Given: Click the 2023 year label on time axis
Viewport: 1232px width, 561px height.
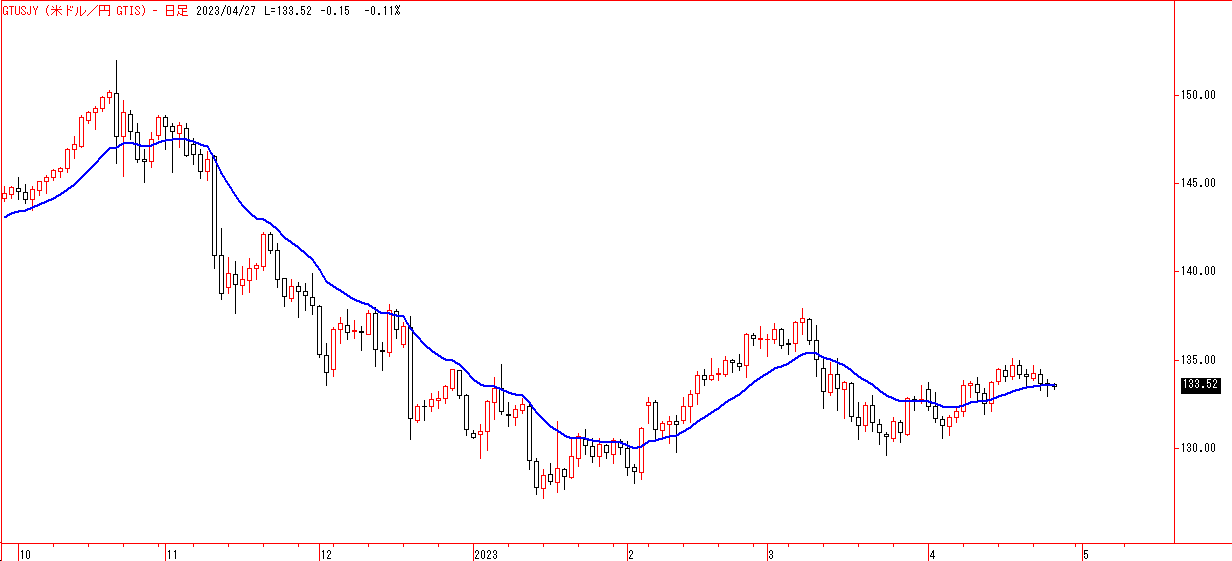Looking at the screenshot, I should [485, 553].
